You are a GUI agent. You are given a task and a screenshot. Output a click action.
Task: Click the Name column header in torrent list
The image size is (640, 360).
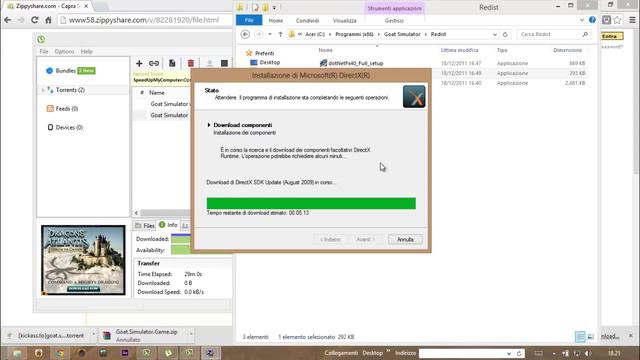(157, 93)
